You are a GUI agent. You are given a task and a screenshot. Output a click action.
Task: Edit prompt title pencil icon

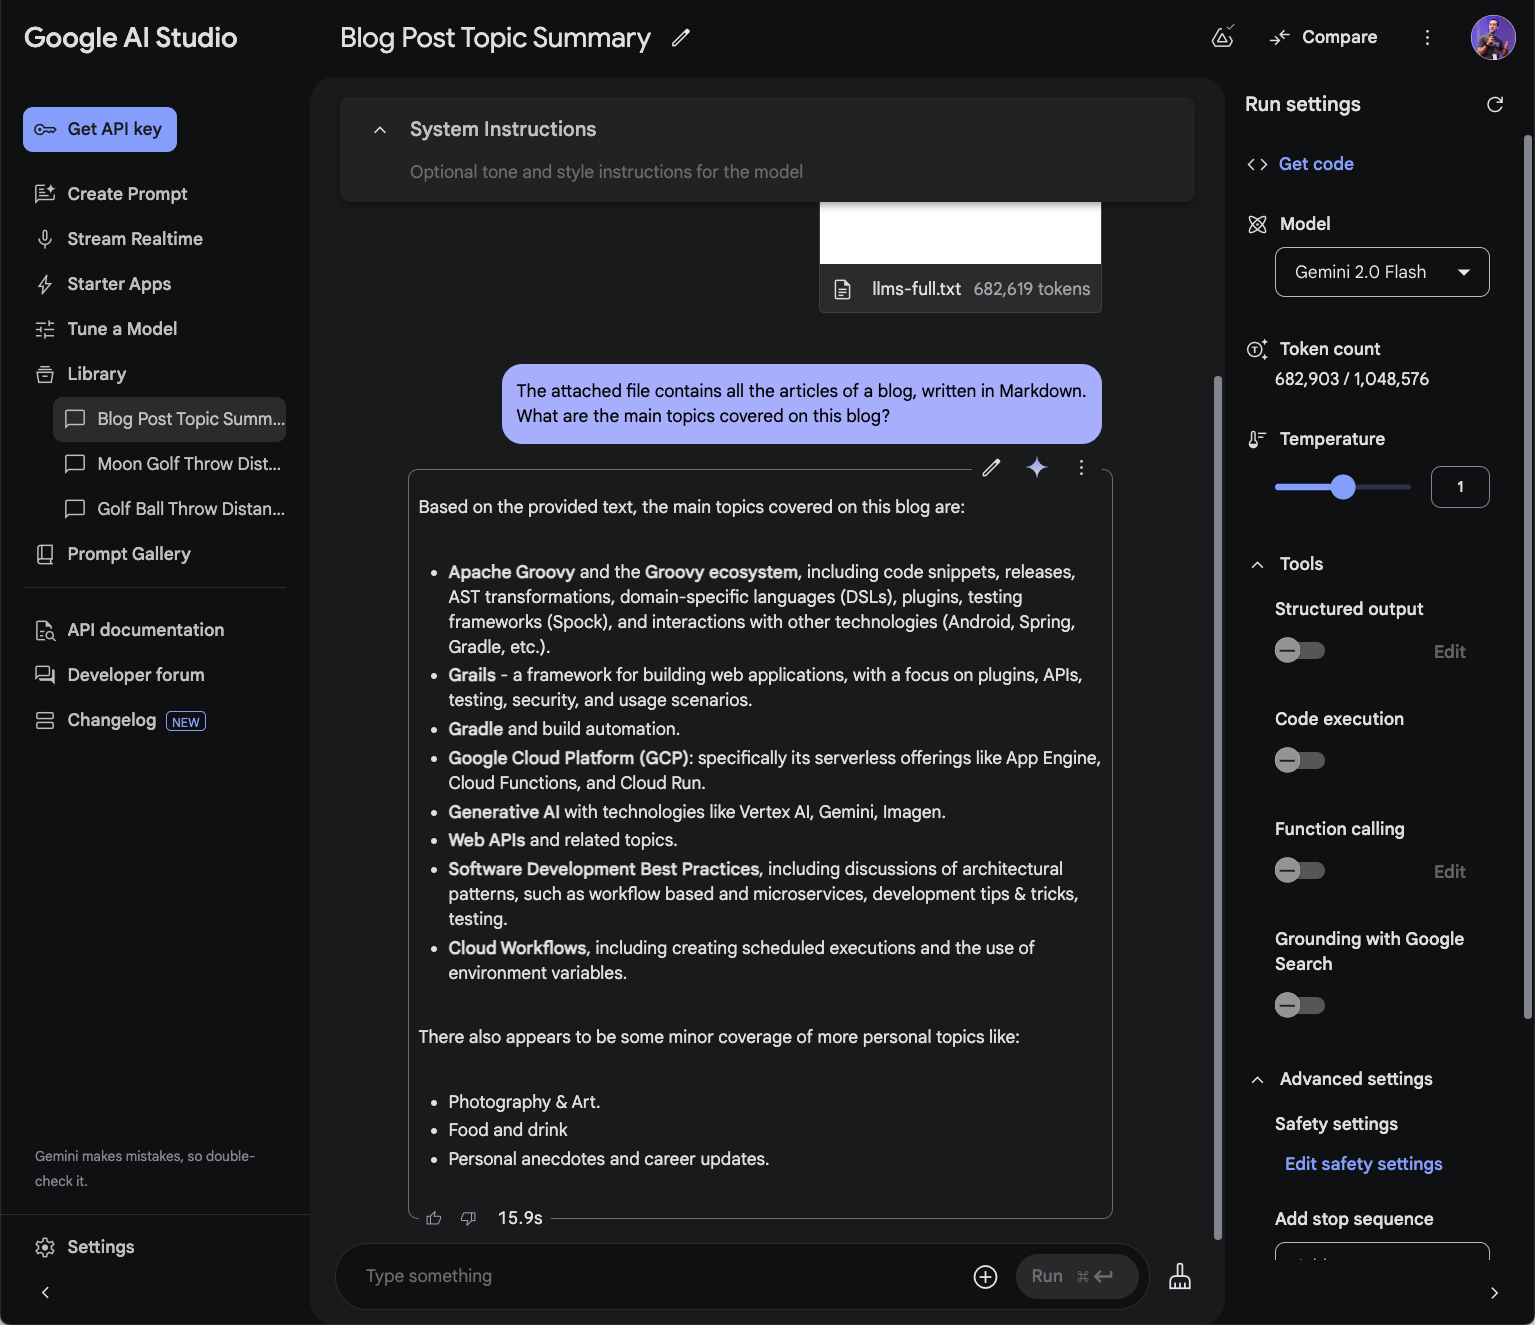(x=681, y=38)
